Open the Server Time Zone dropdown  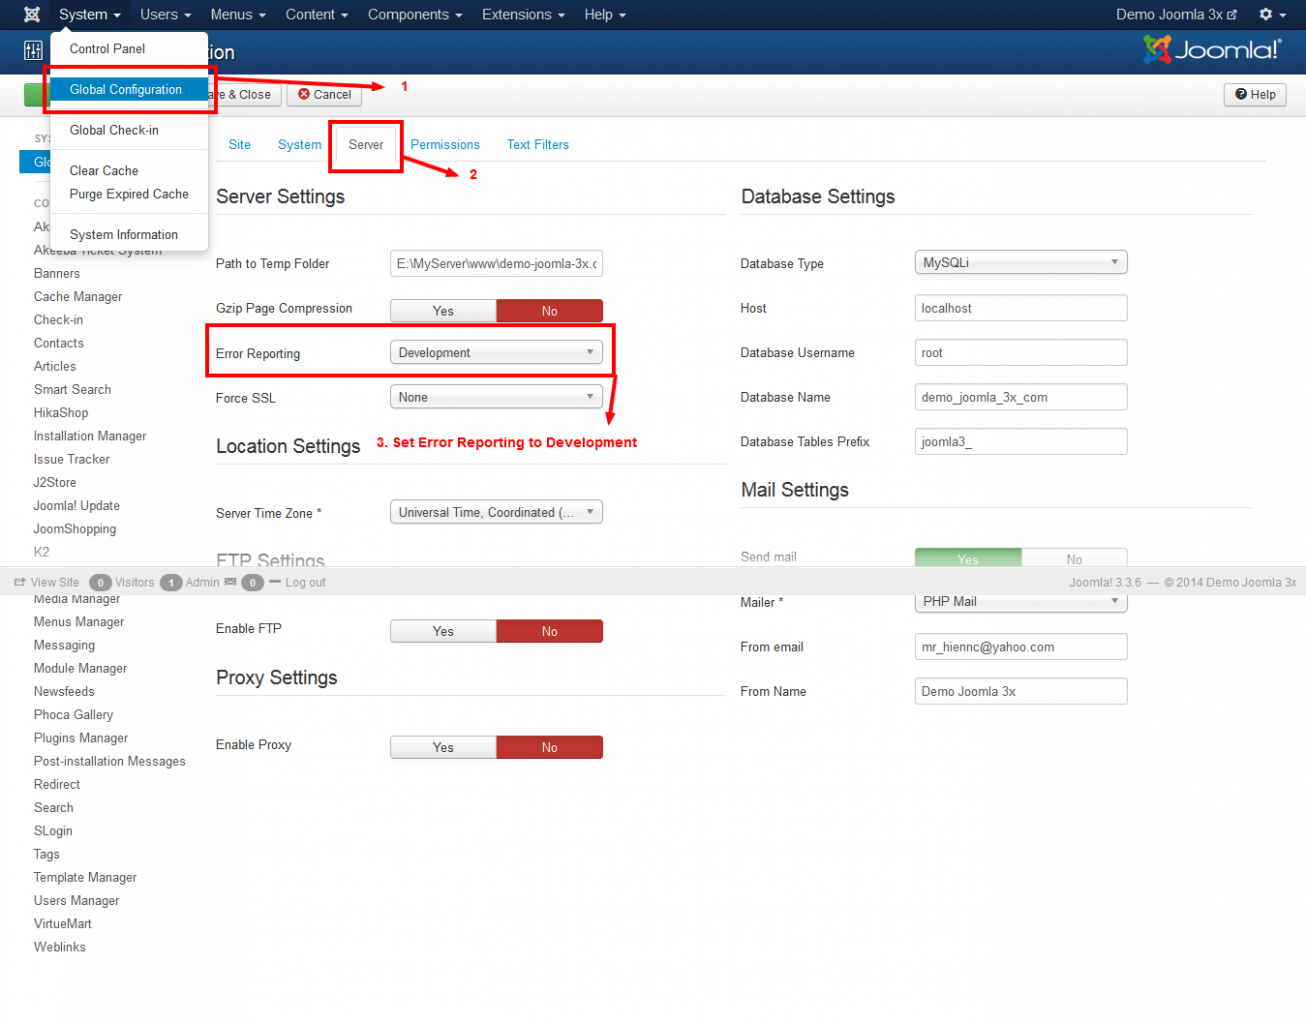click(496, 512)
